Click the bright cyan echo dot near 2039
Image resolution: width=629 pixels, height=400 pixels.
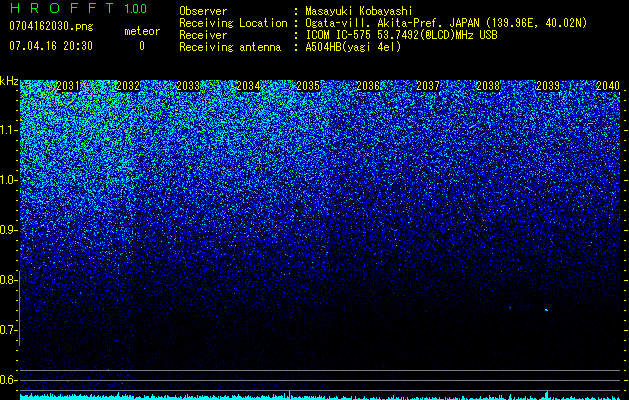pyautogui.click(x=546, y=310)
